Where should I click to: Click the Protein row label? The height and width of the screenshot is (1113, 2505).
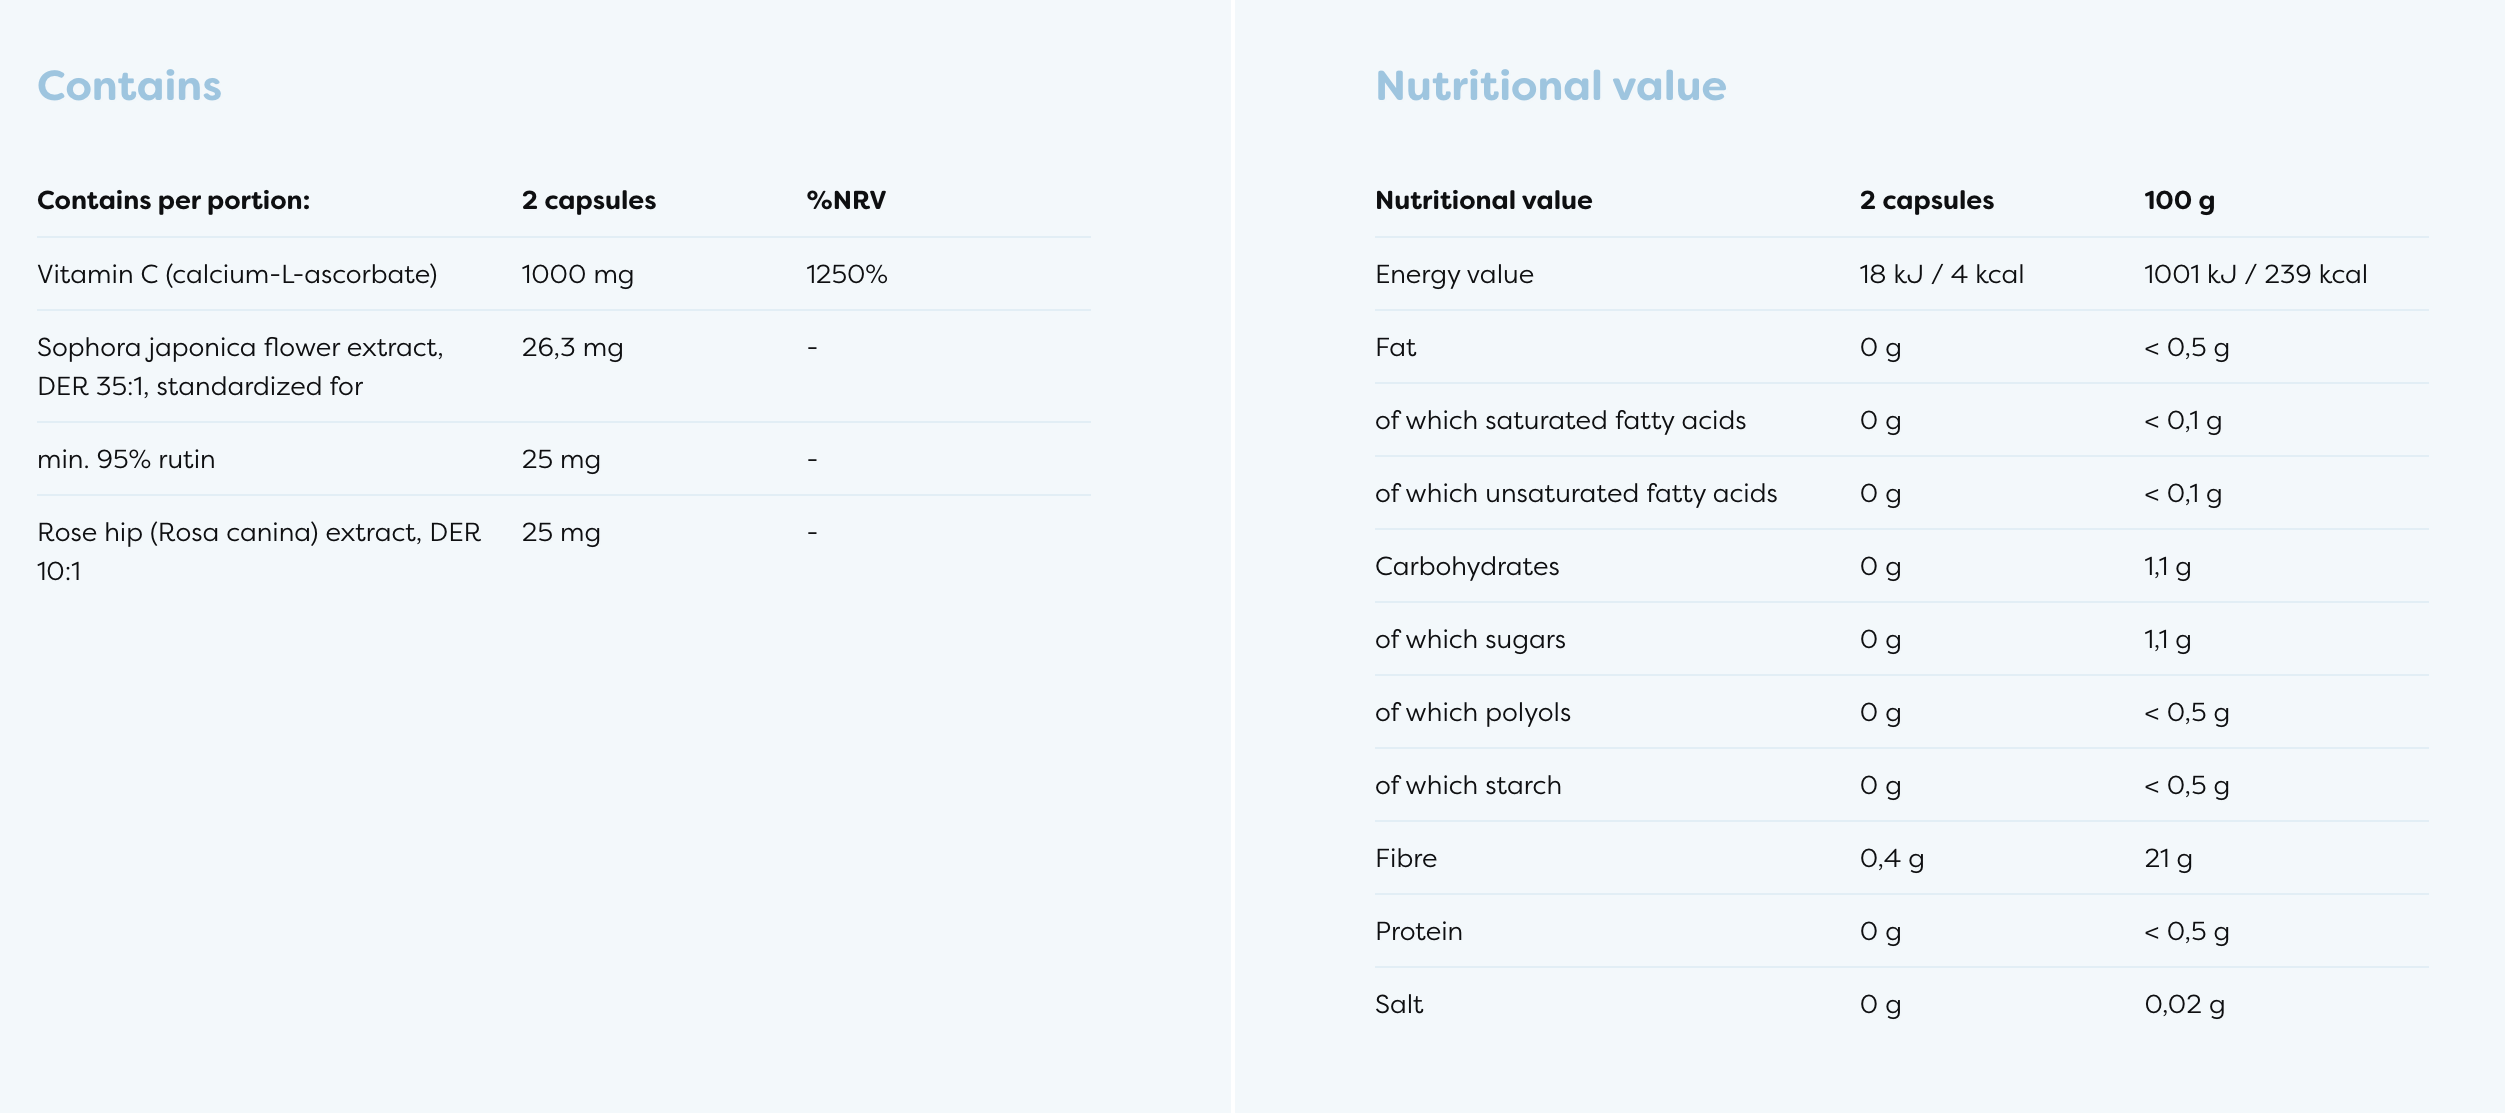pos(1418,931)
